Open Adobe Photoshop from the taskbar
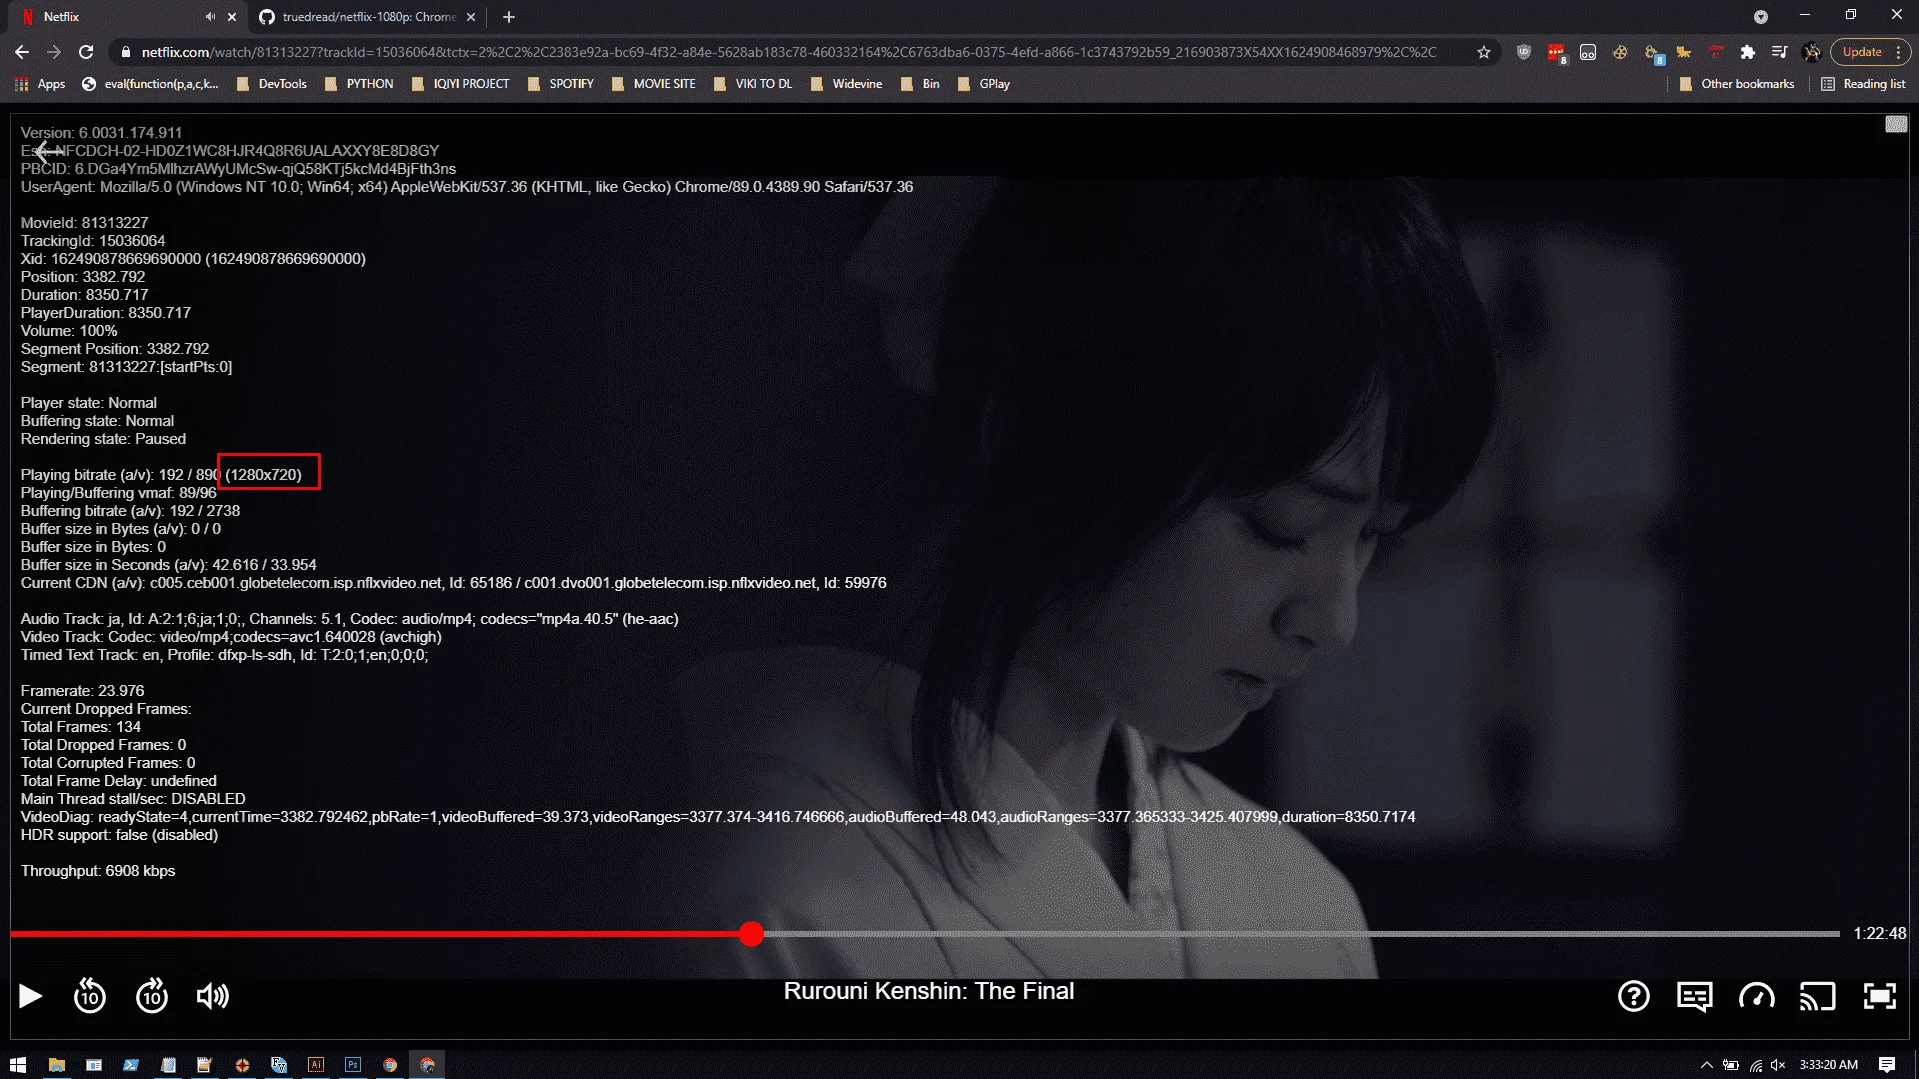Screen dimensions: 1919x1079 click(353, 1065)
